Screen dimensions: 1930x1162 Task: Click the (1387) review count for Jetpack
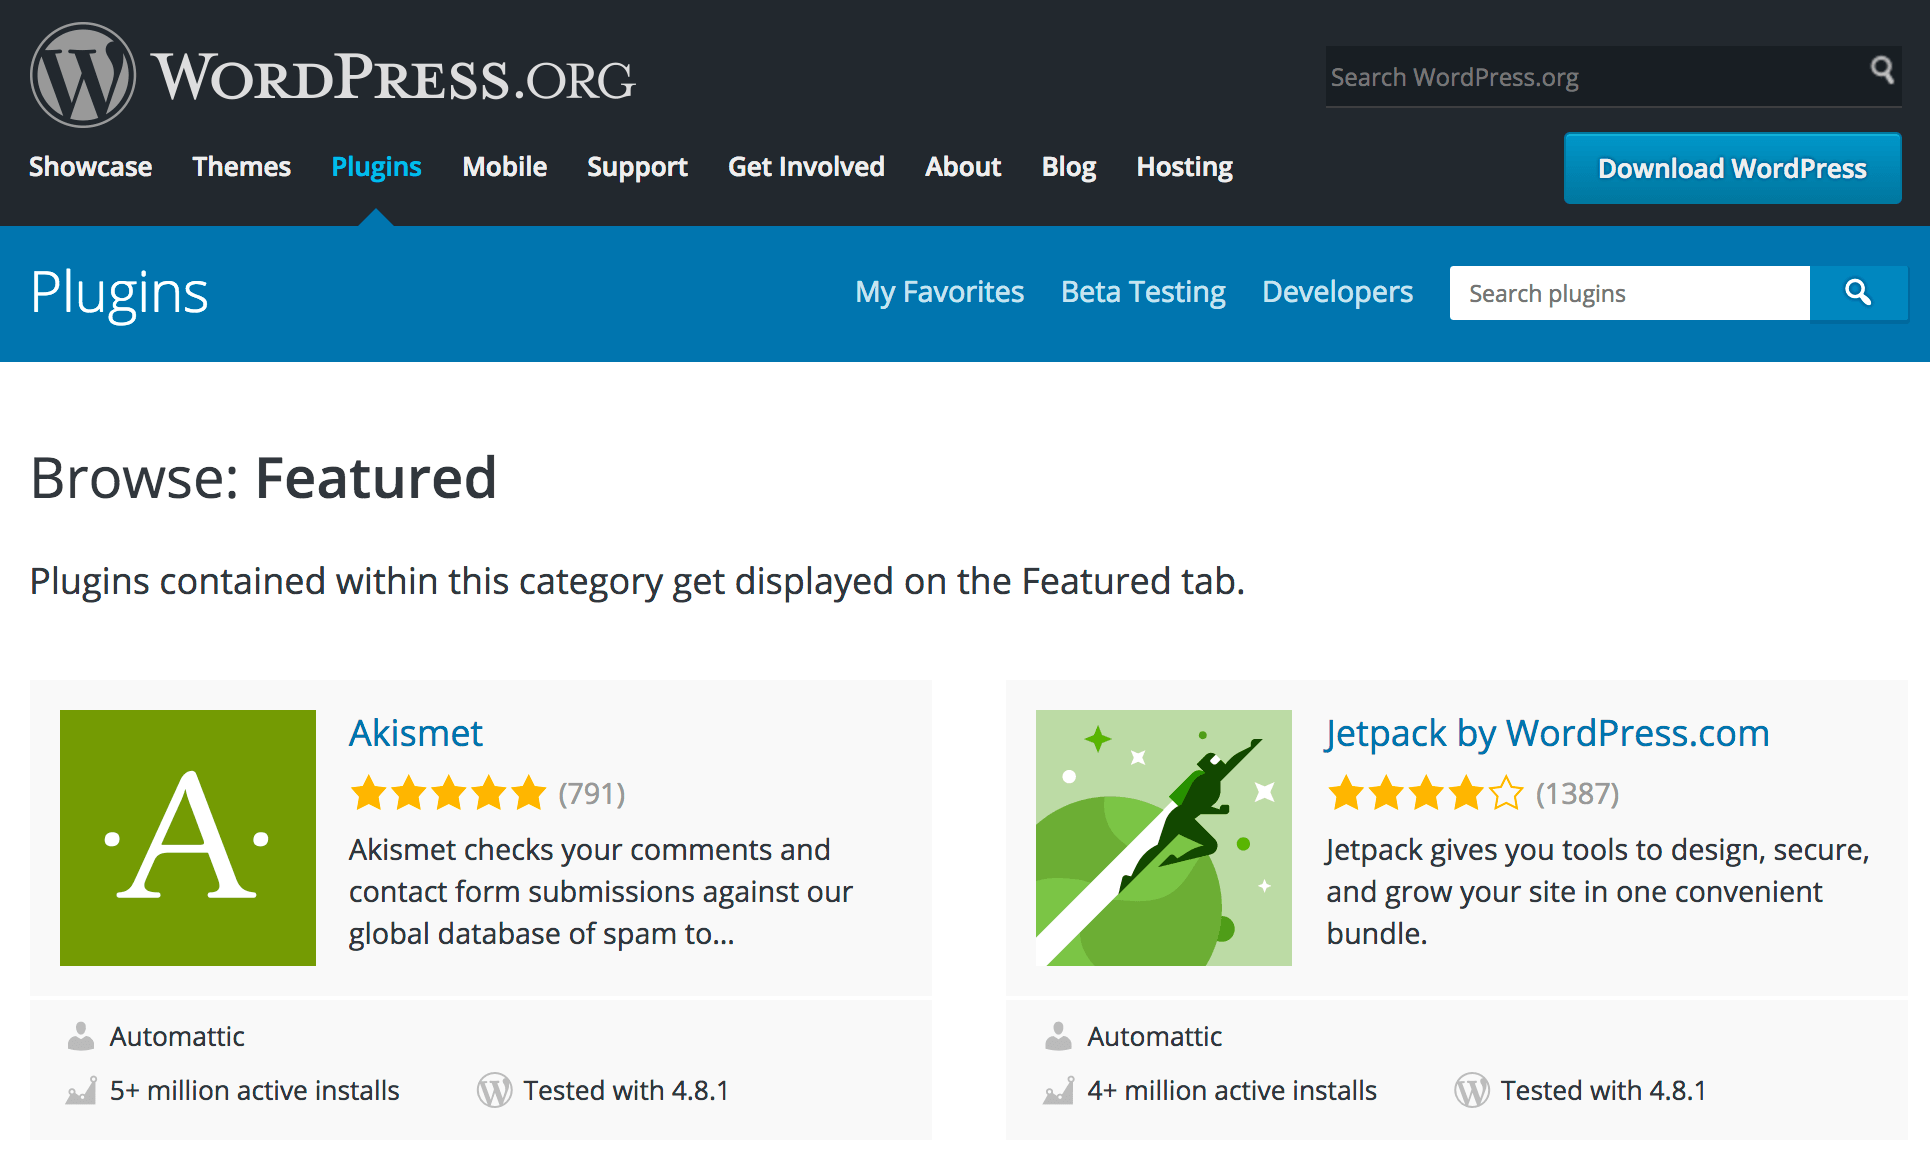click(1577, 793)
